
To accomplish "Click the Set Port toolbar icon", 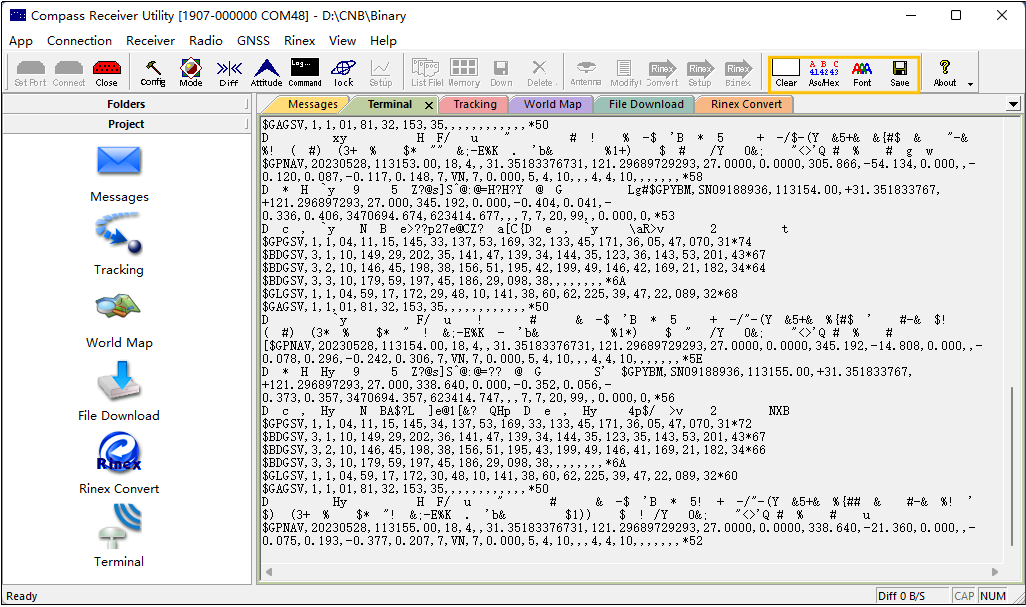I will [x=30, y=73].
